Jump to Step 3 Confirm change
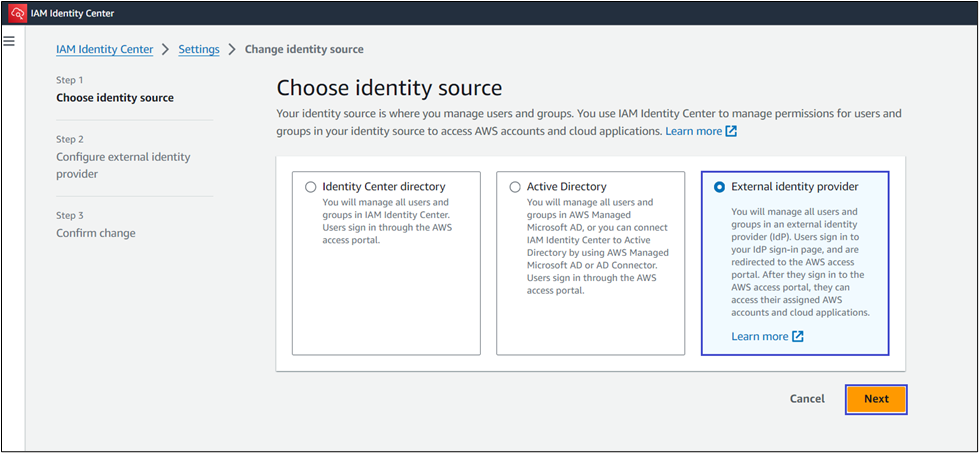Screen dimensions: 979x453 96,233
